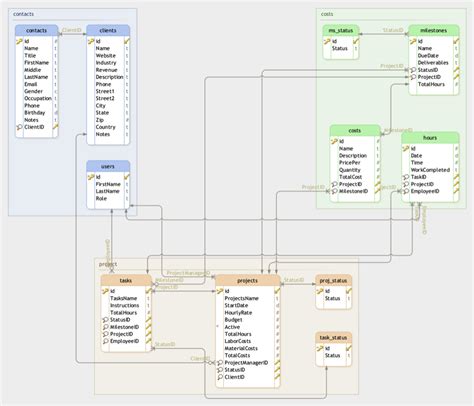Screen dimensions: 474x406
Task: Click the ProjectManagerID relationship label above projects
Action: 188,273
